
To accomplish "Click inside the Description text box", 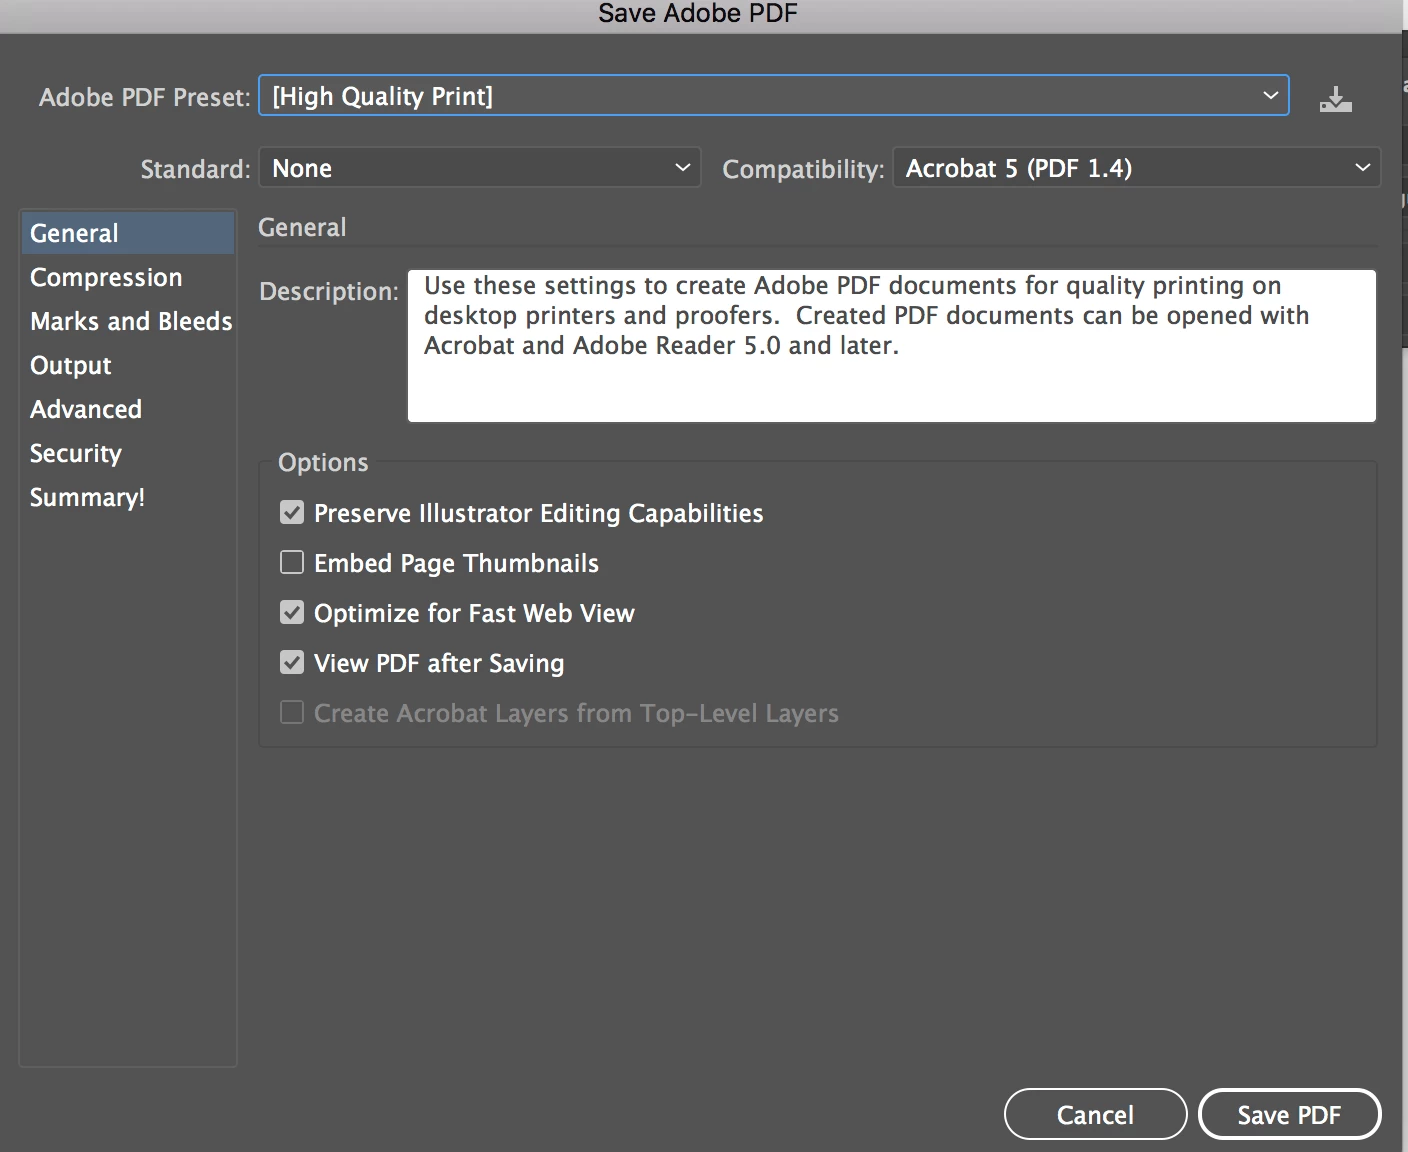I will (x=891, y=345).
